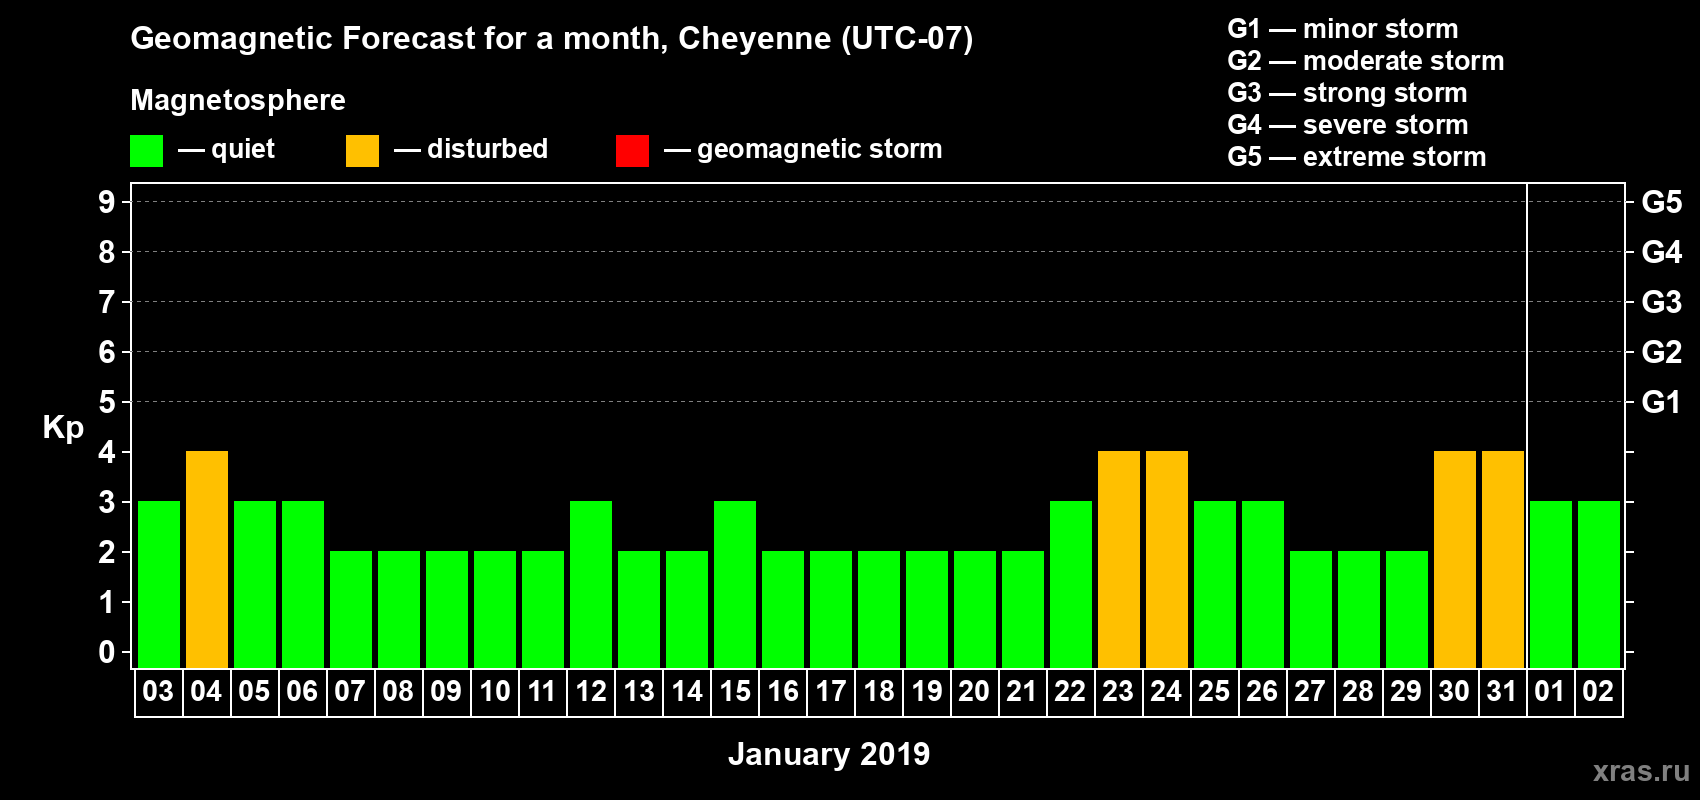The height and width of the screenshot is (800, 1700).
Task: Click the '— quiet' legend text
Action: point(227,149)
